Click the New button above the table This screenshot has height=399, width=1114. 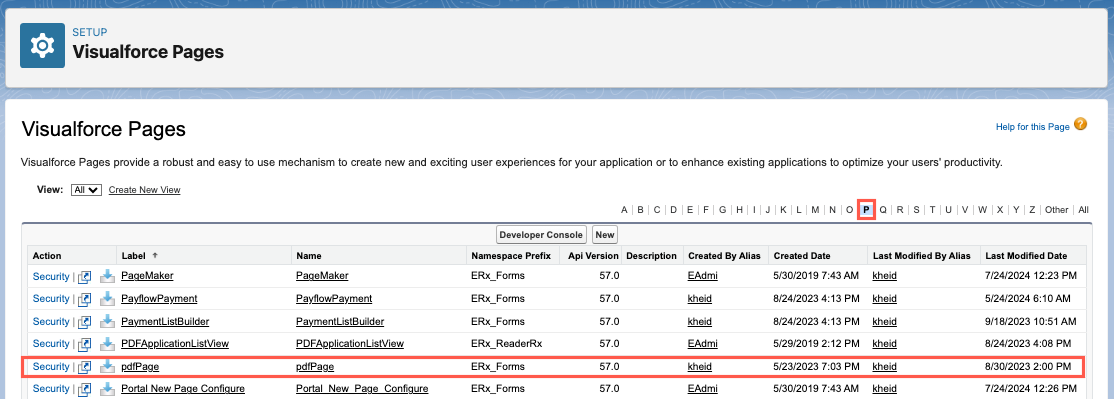click(605, 234)
